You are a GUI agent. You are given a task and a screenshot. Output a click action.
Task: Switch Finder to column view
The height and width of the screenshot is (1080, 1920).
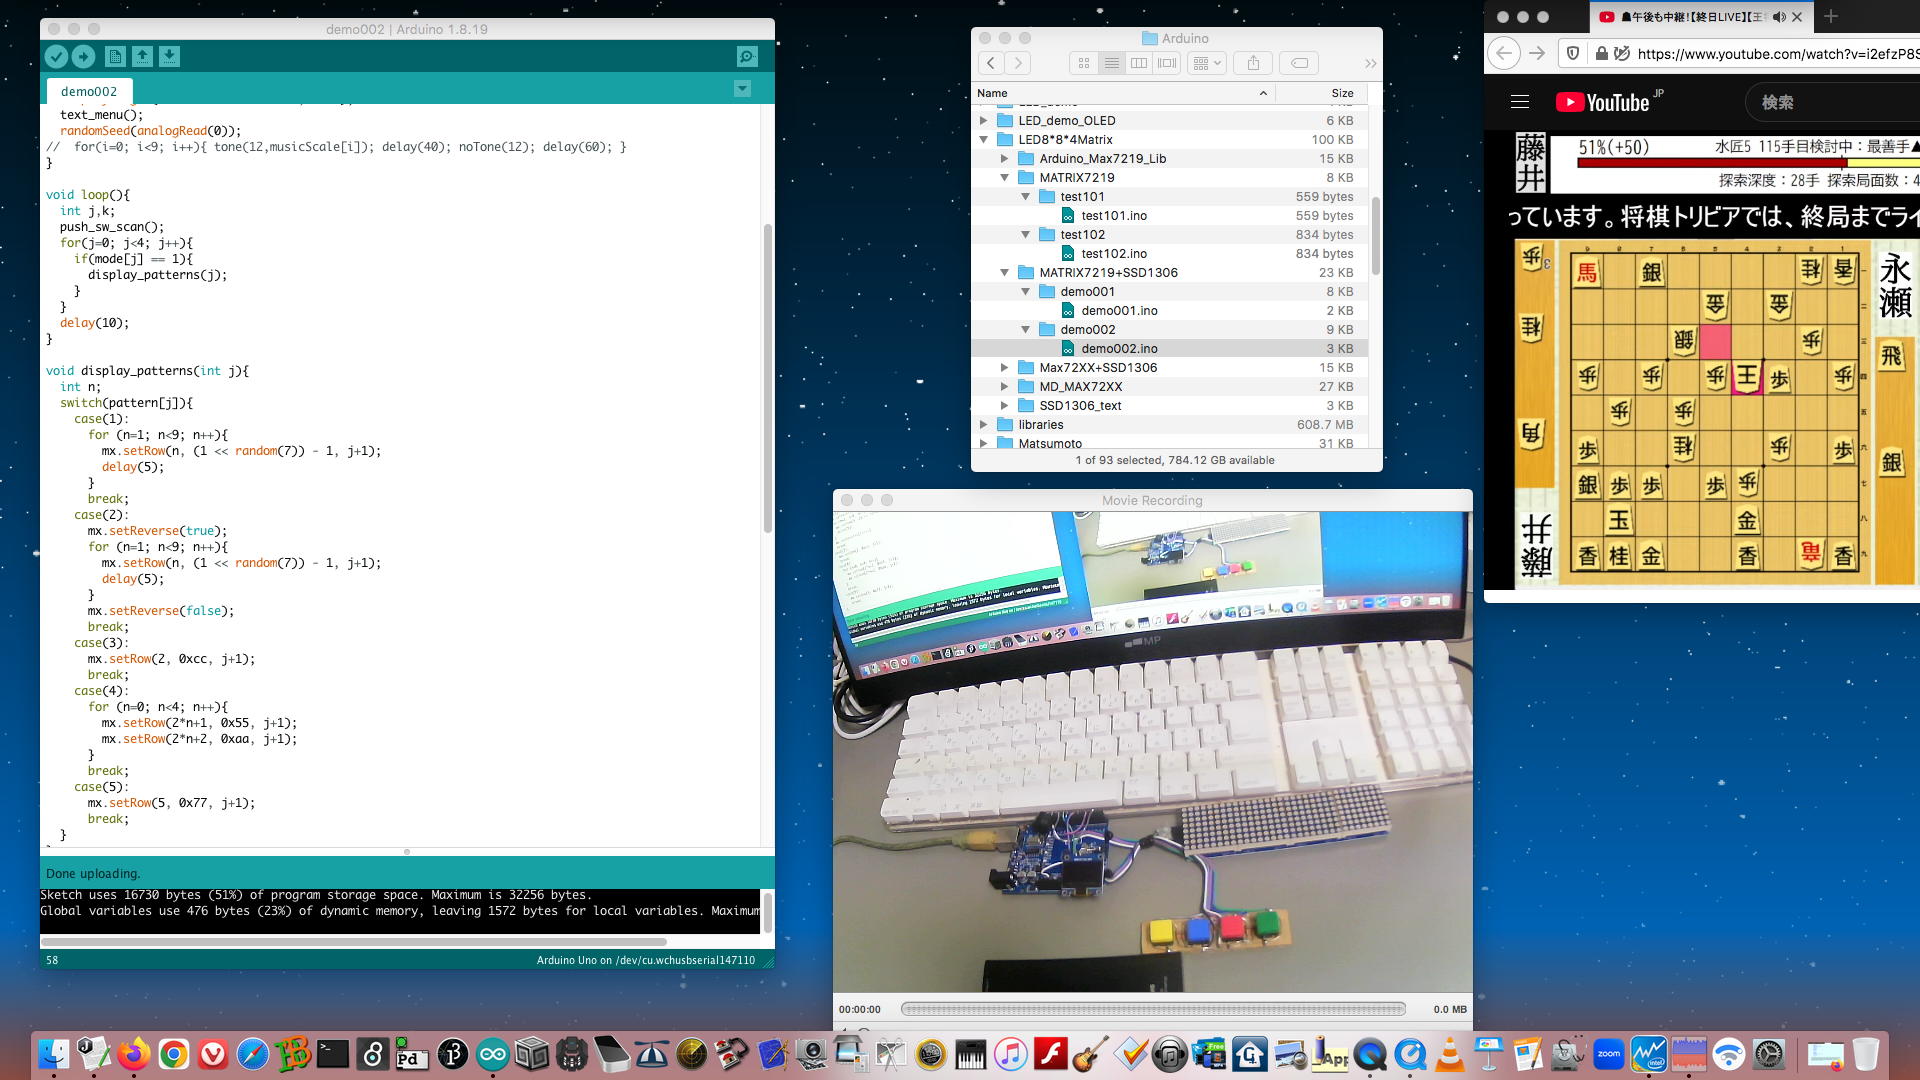(x=1139, y=63)
